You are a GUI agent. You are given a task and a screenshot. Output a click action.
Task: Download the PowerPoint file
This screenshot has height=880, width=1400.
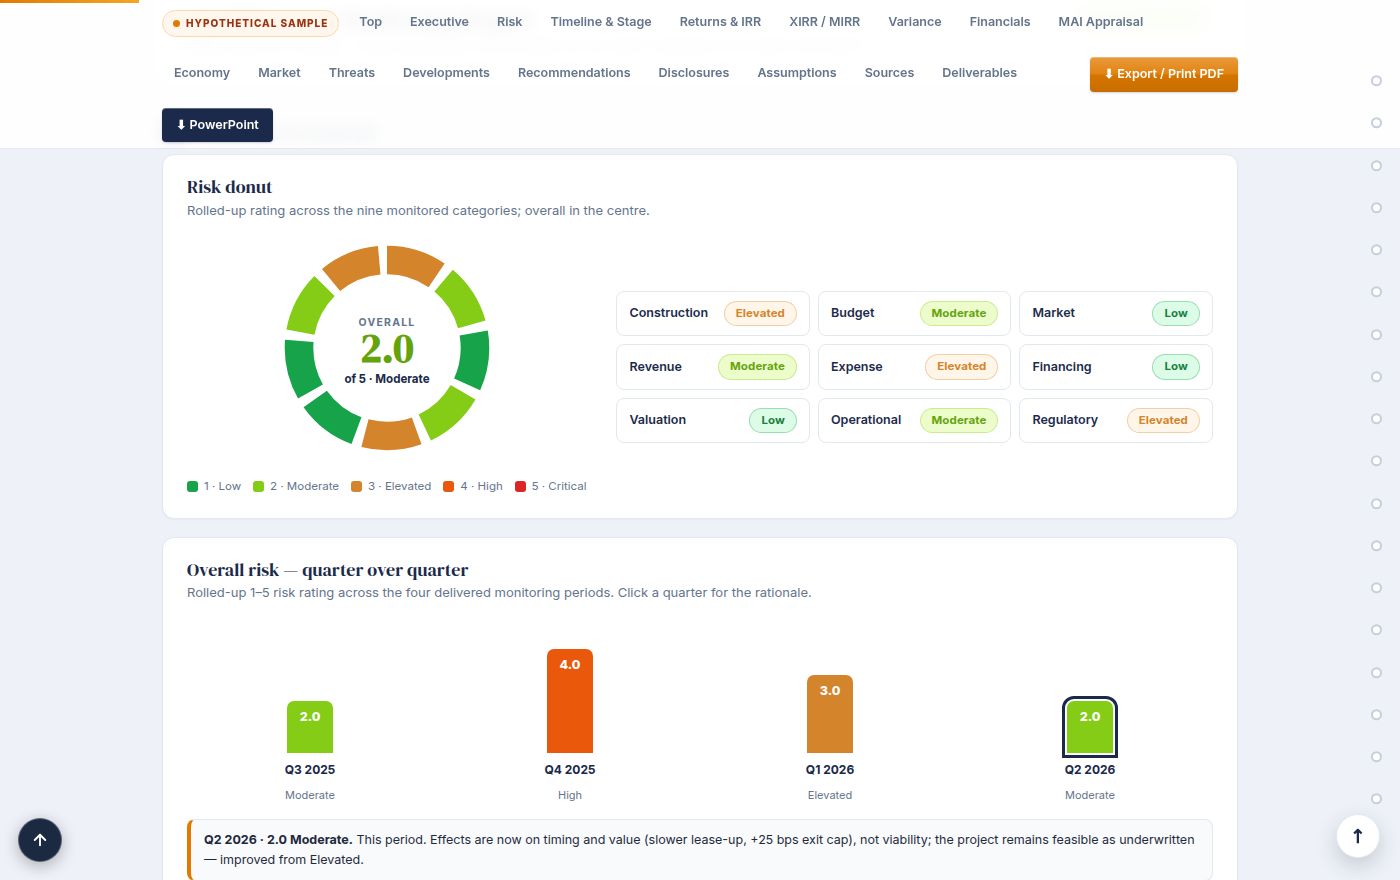tap(217, 125)
